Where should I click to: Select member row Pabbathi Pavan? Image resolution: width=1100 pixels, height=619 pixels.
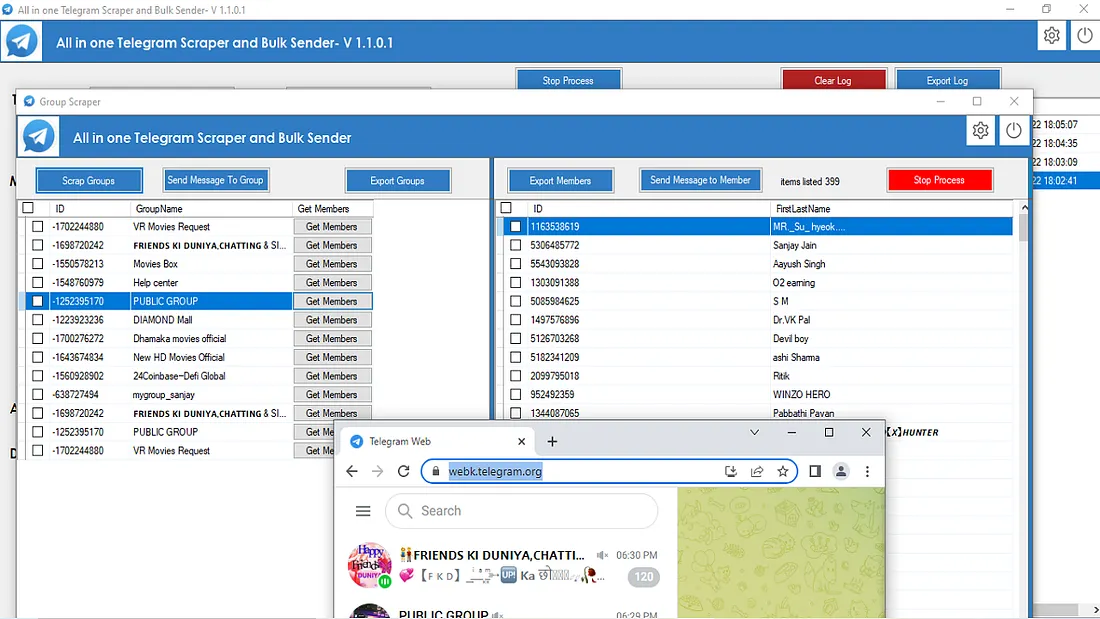click(x=756, y=413)
